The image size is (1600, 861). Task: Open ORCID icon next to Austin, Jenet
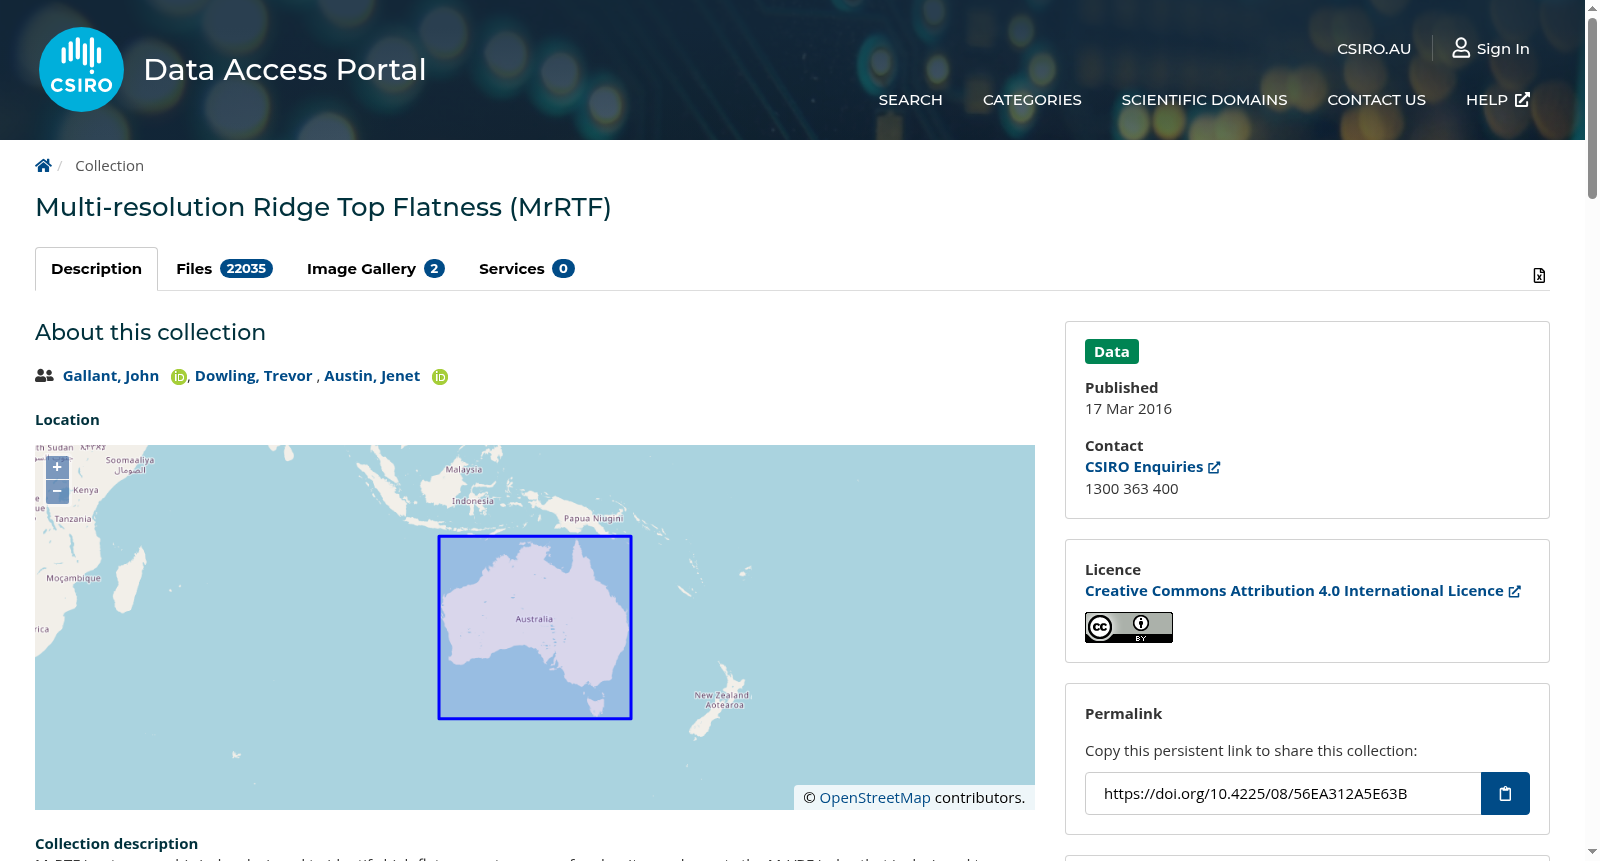tap(440, 377)
